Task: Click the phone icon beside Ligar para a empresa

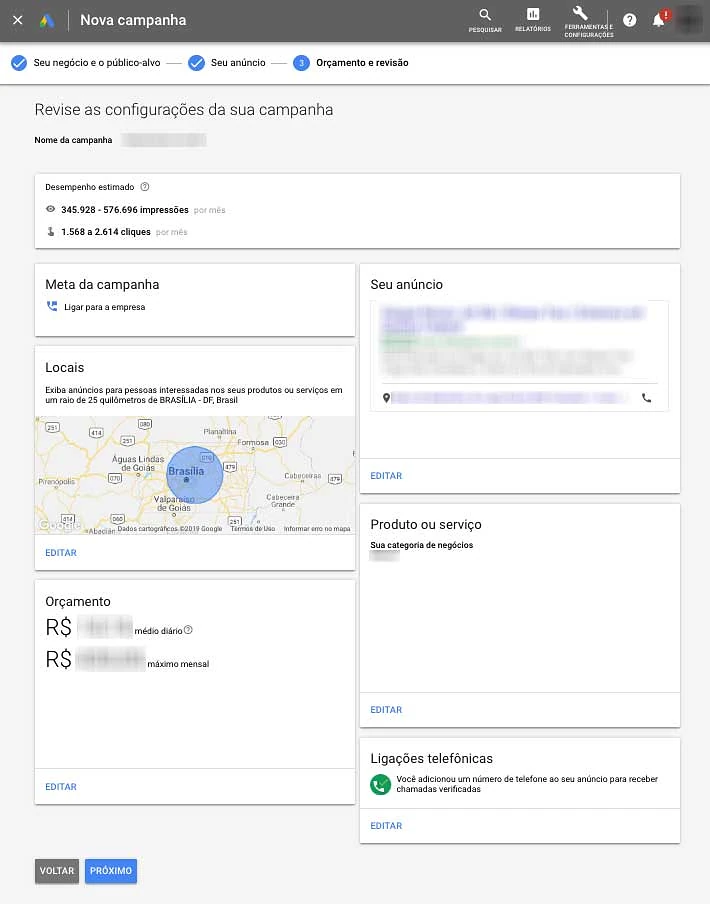Action: pyautogui.click(x=52, y=306)
